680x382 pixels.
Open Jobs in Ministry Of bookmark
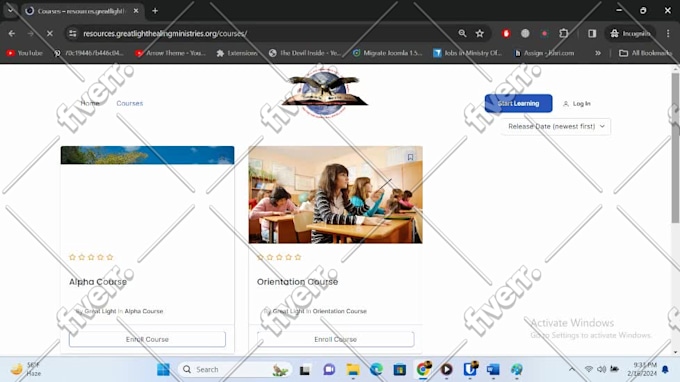[x=468, y=53]
